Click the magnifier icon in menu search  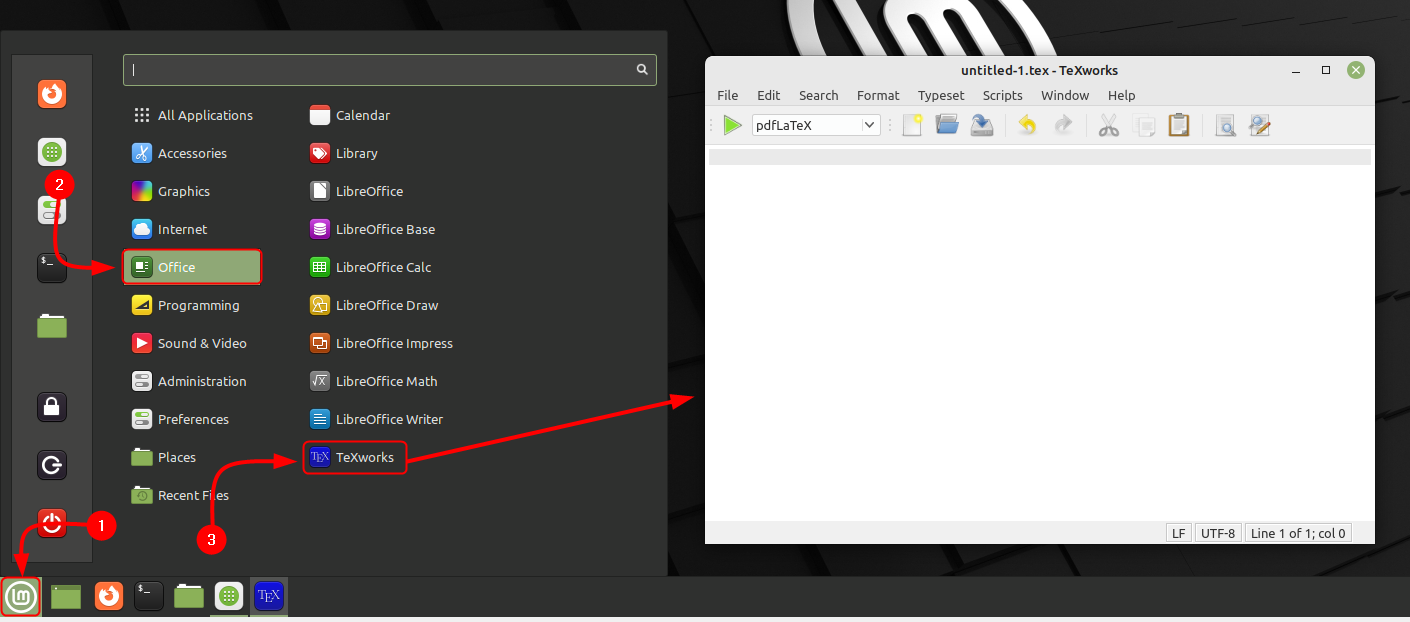(x=642, y=70)
